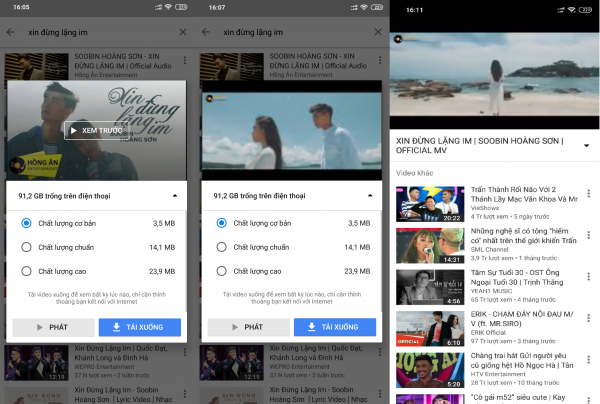Click title ERIK - CHẠM ĐÁY NỖI ĐAU
The image size is (600, 404).
pos(522,319)
